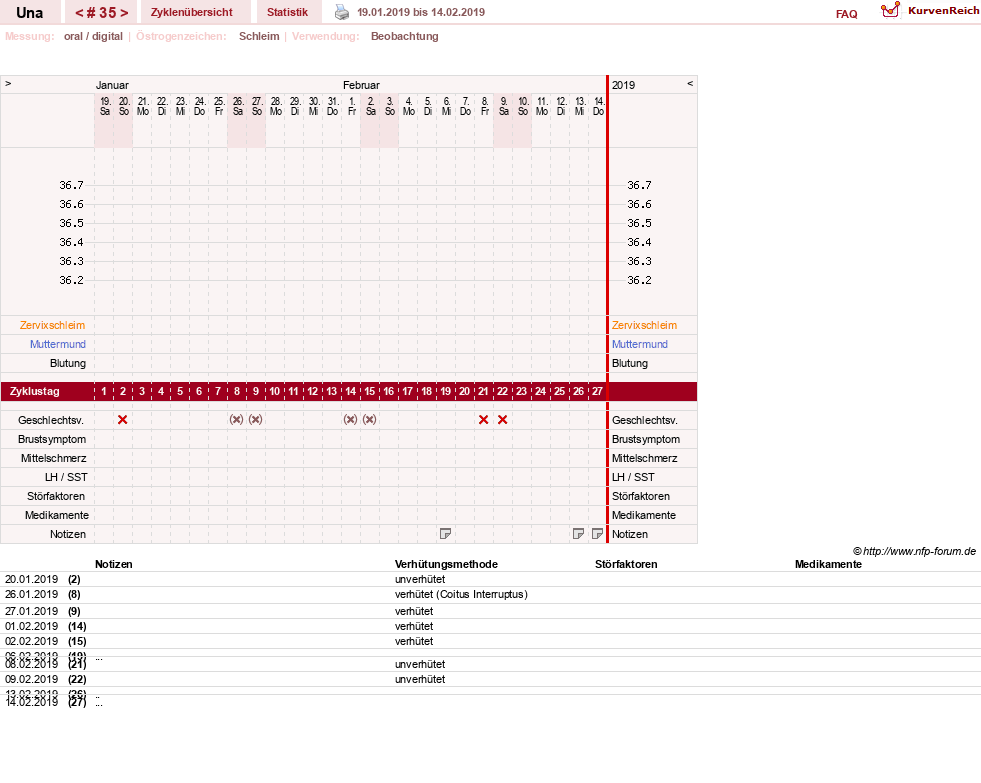This screenshot has height=783, width=981.
Task: Open the note icon on cycle day 27
Action: (x=597, y=533)
